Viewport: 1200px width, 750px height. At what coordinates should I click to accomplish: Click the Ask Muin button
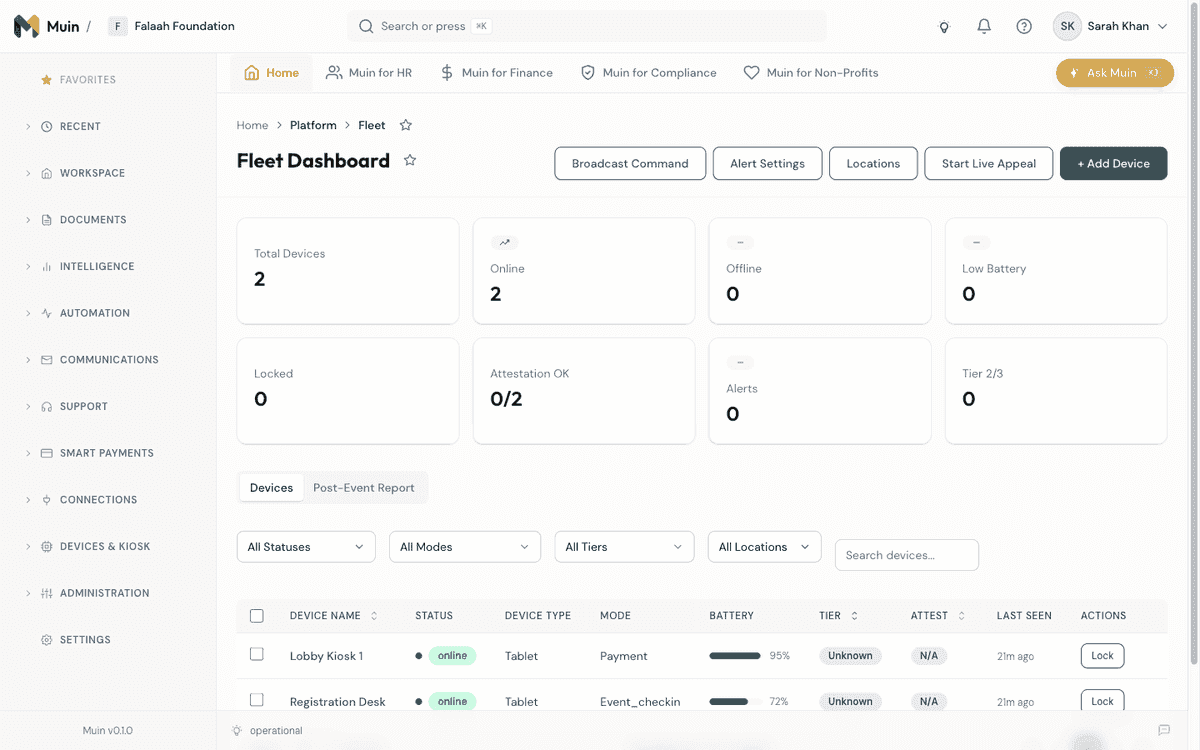click(x=1115, y=73)
